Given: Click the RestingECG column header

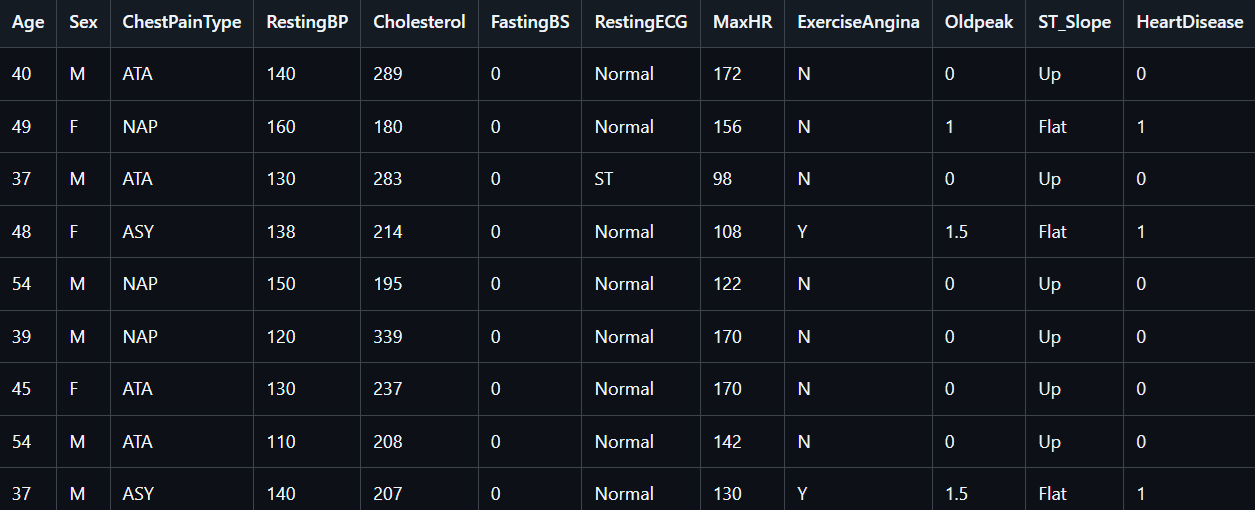Looking at the screenshot, I should pos(640,22).
